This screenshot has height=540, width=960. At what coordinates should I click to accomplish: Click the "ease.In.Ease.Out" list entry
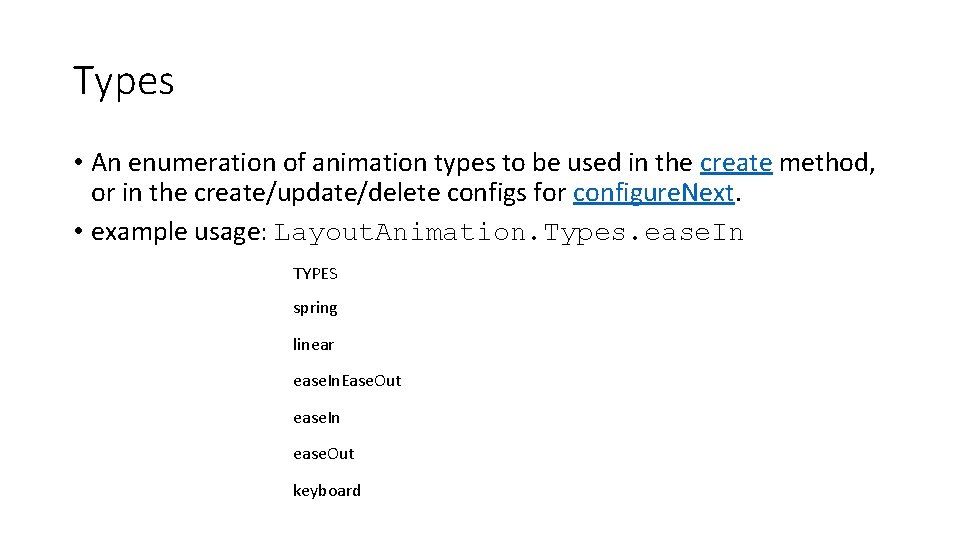pyautogui.click(x=346, y=381)
